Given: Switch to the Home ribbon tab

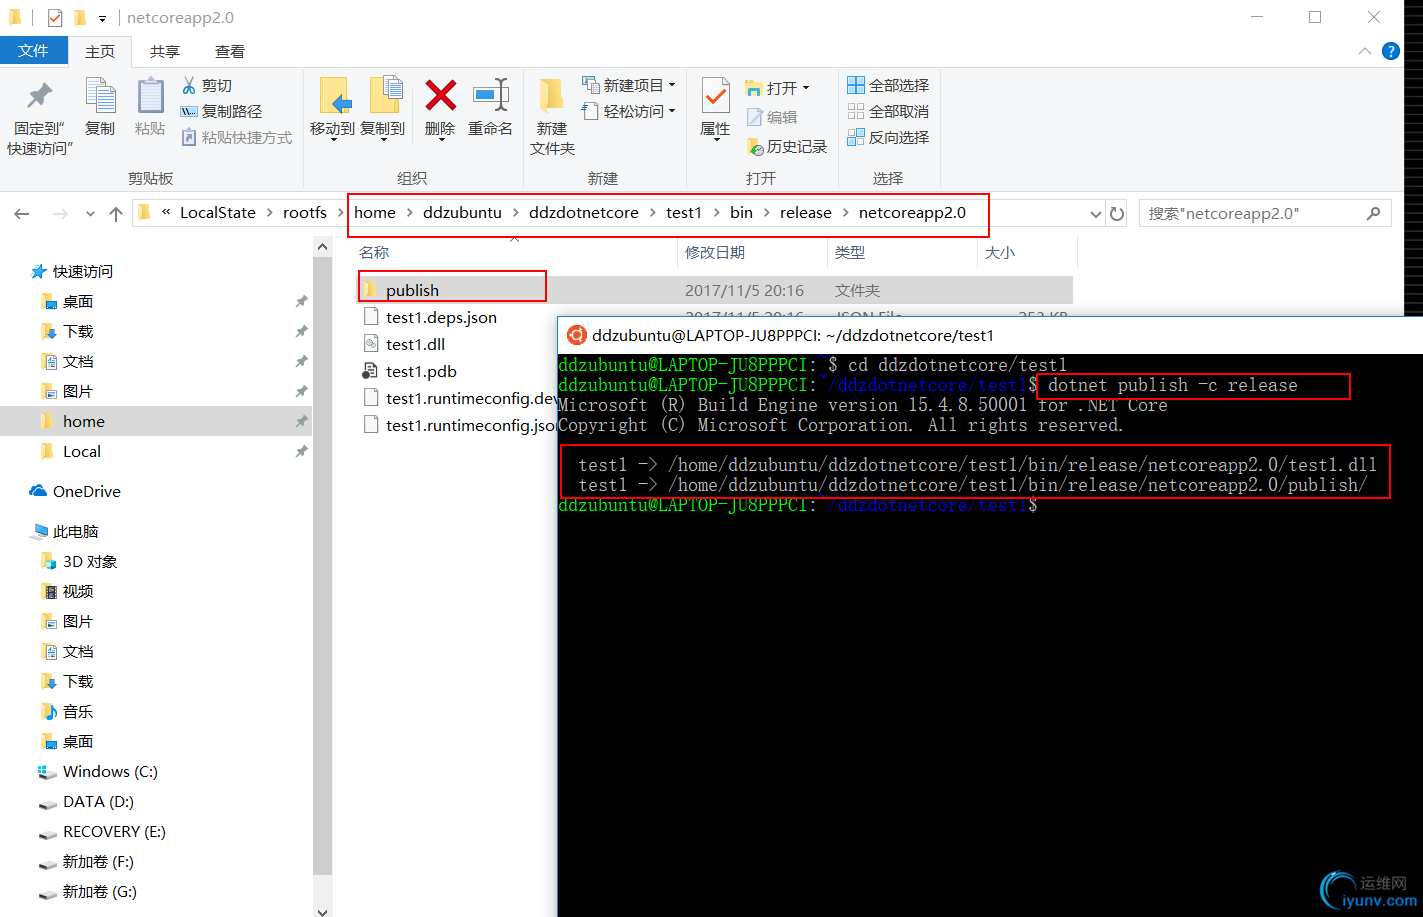Looking at the screenshot, I should (100, 52).
